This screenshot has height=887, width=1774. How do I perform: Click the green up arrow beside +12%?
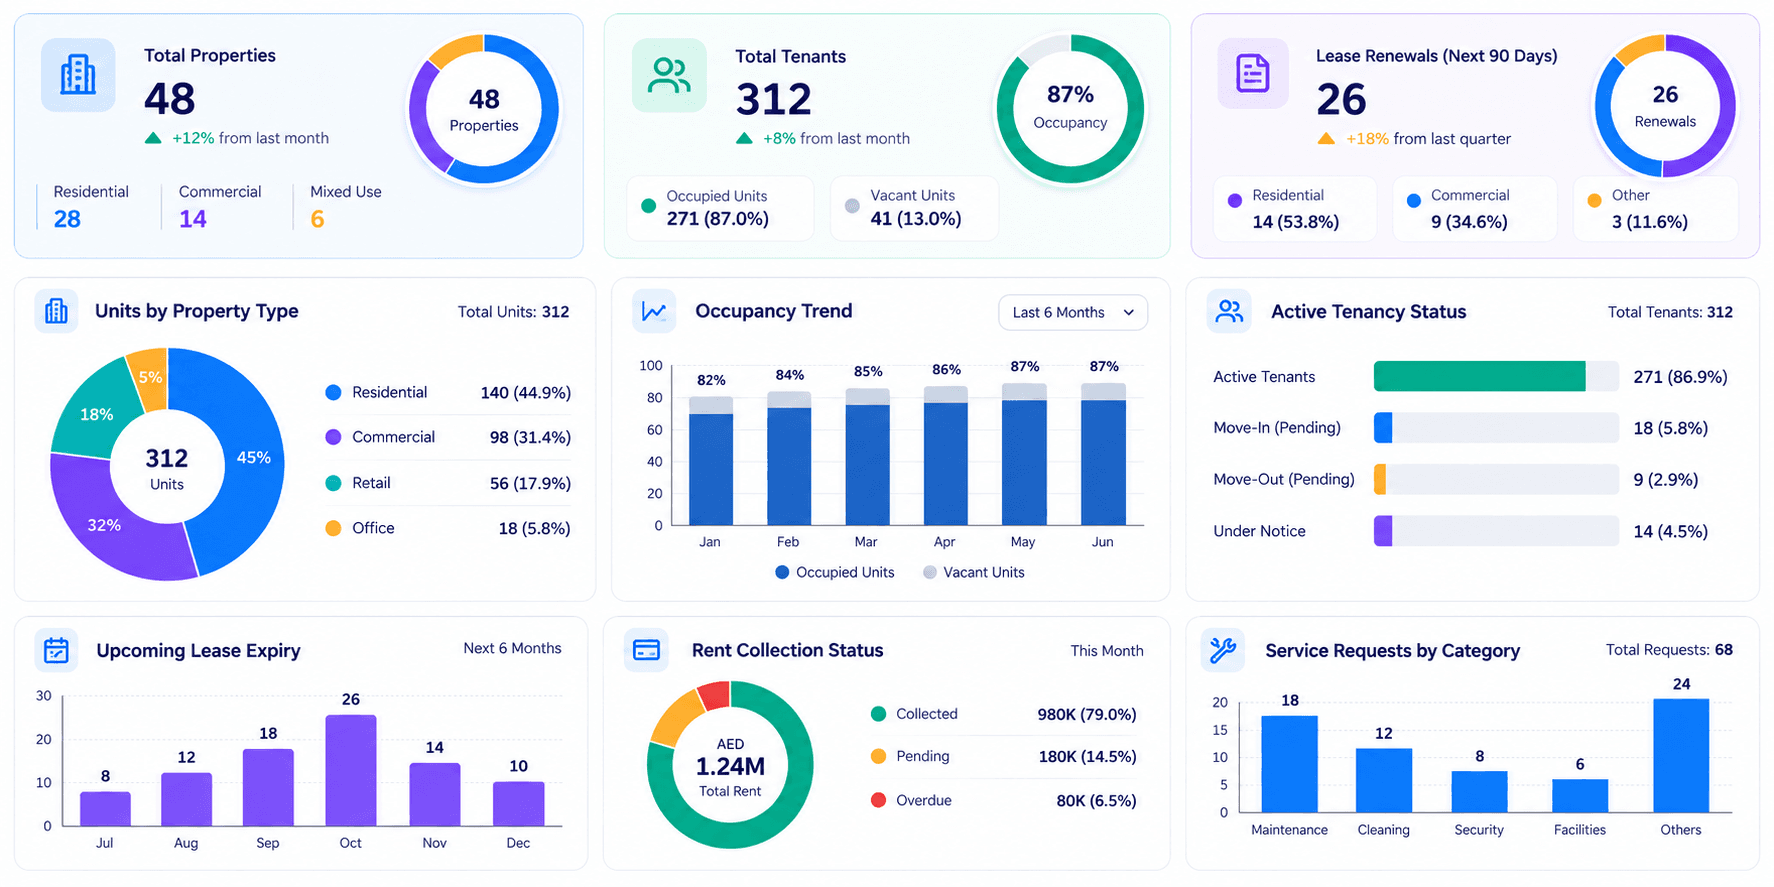pos(153,138)
